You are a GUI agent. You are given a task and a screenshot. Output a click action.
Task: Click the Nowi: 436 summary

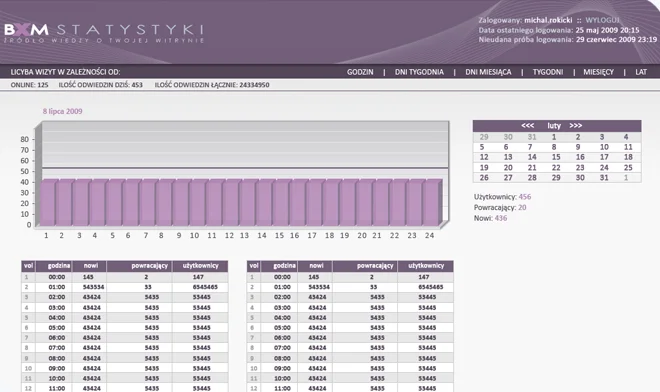coord(490,218)
